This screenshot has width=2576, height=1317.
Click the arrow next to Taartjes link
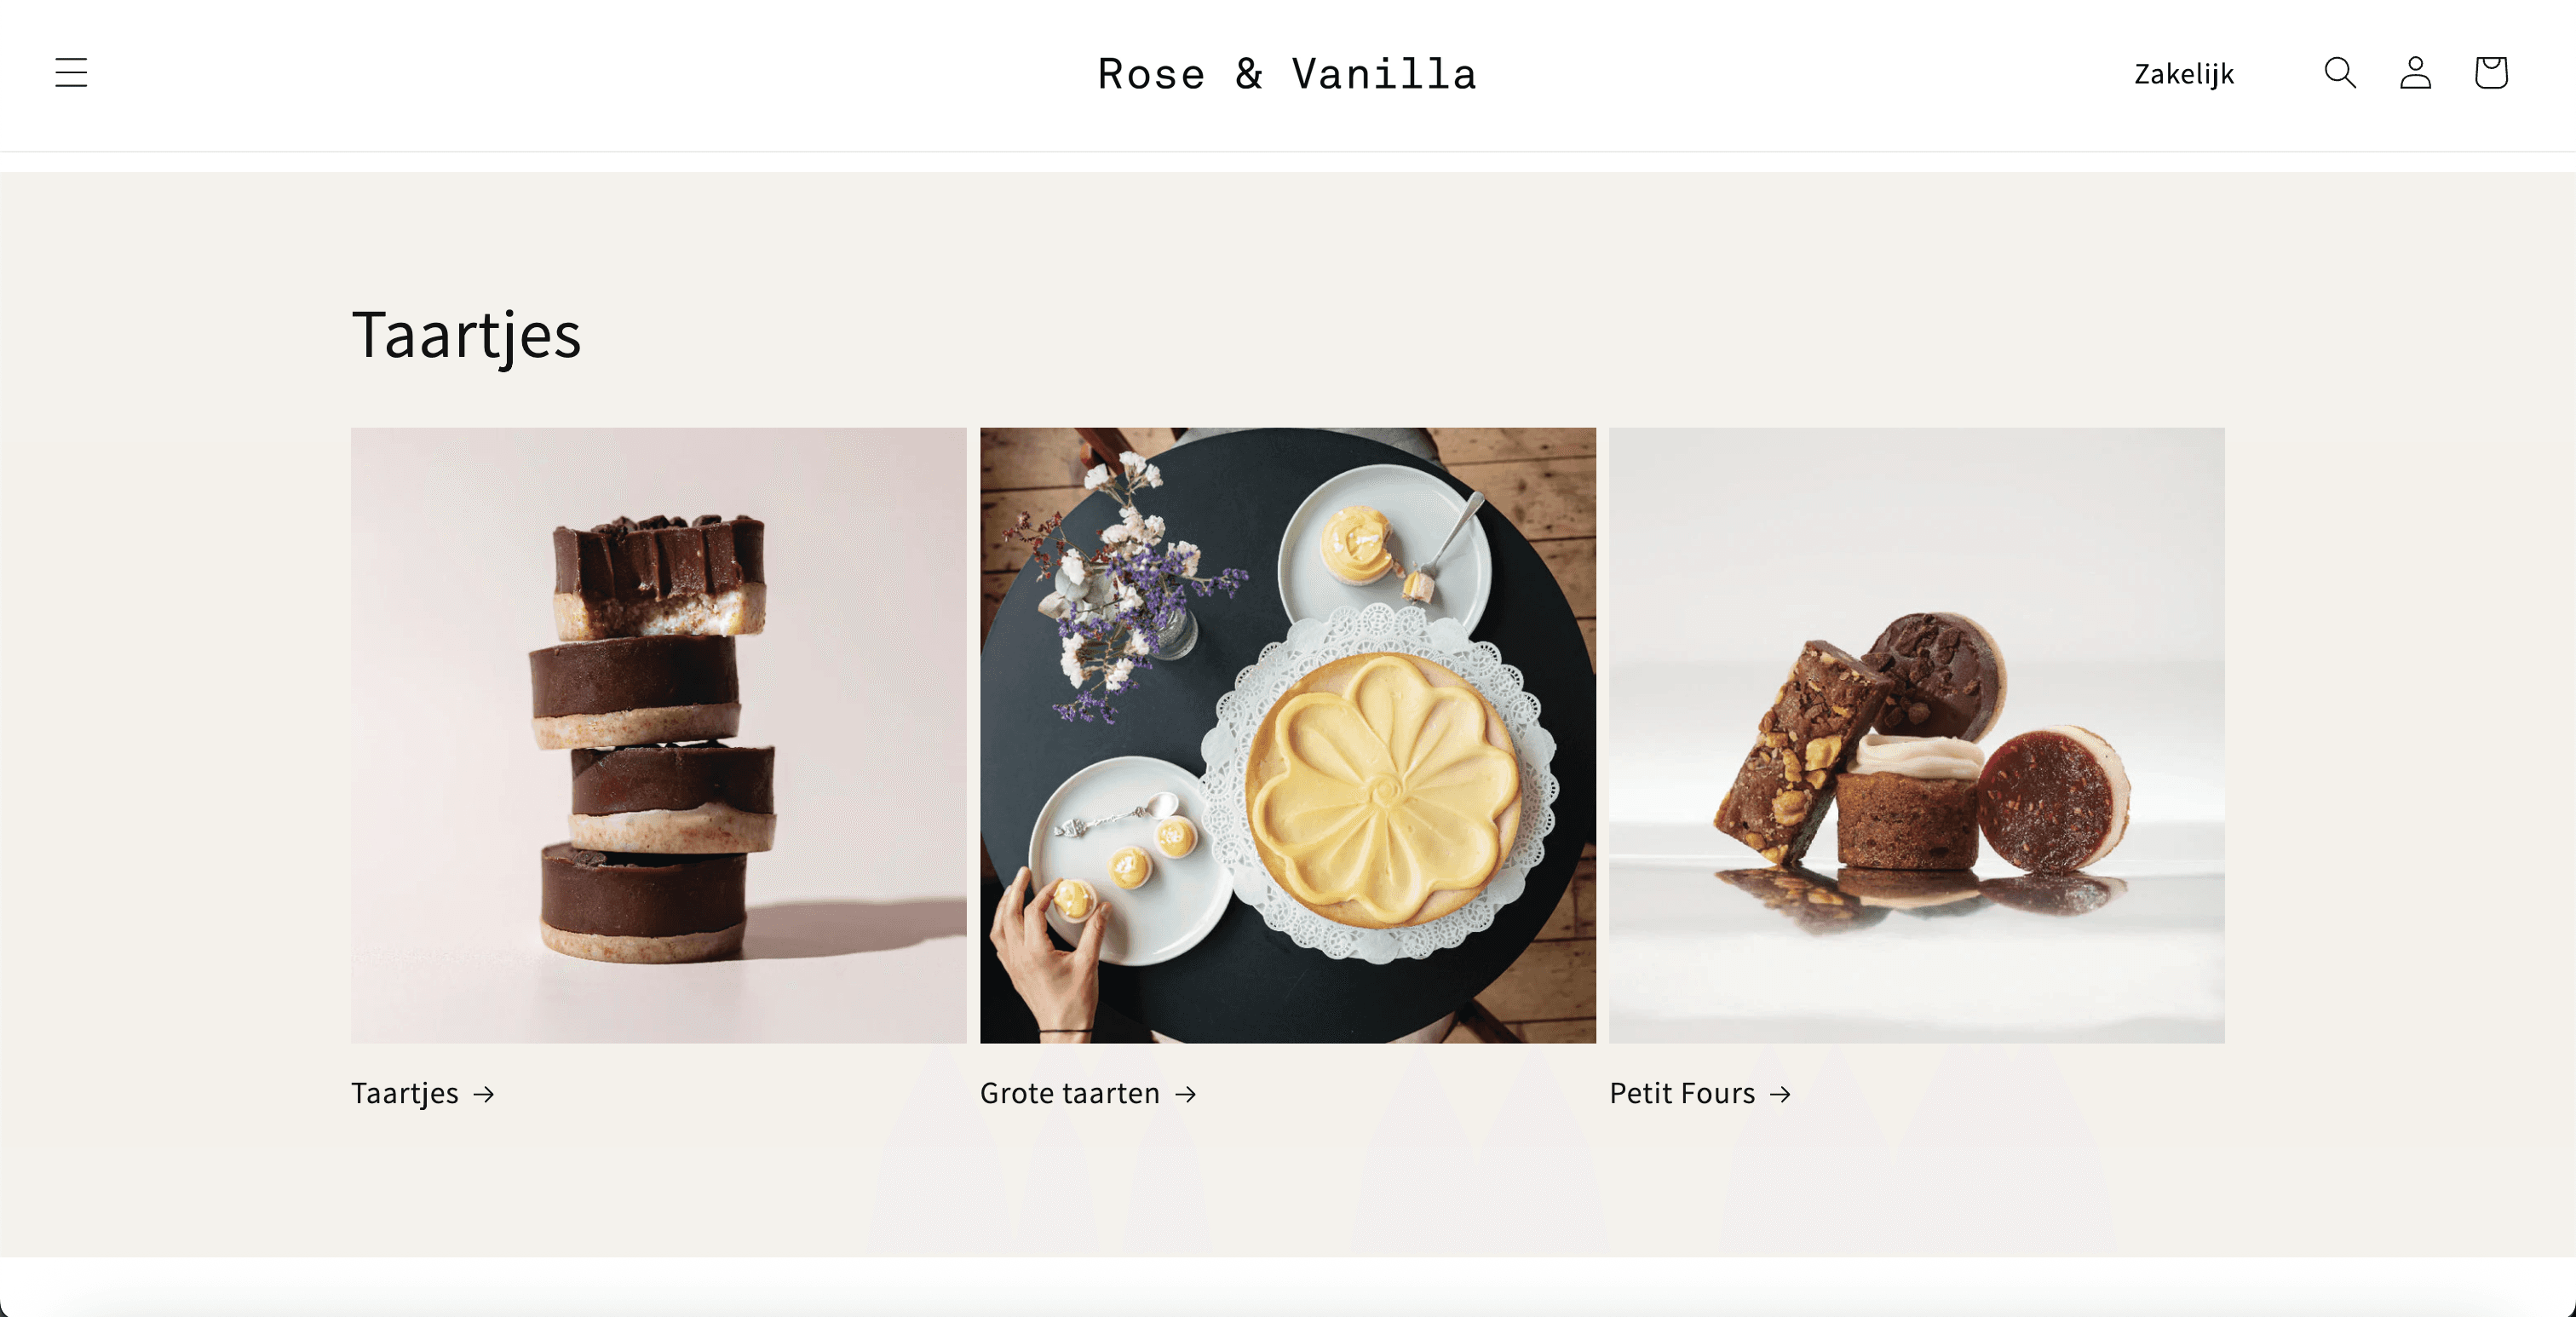484,1094
